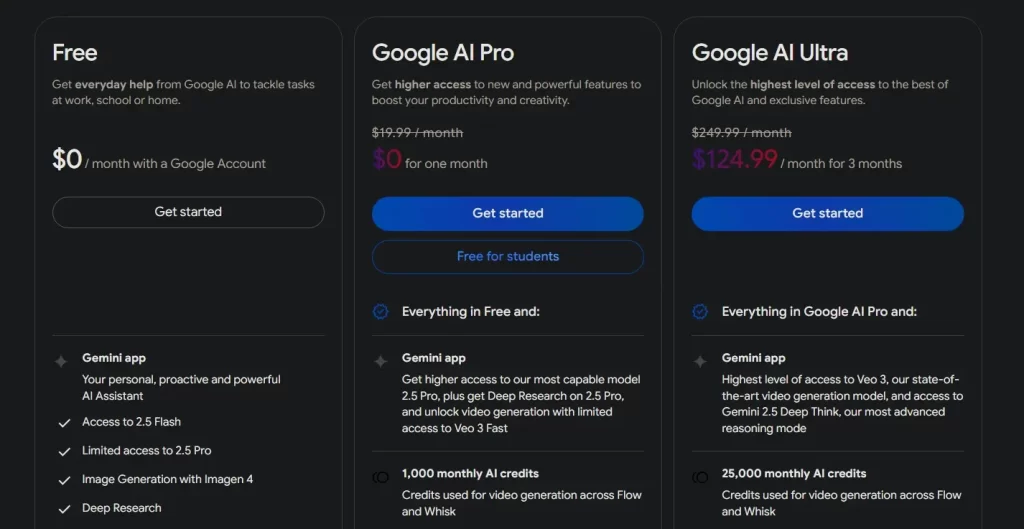Click the checkmark beside Access to 2.5 Flash
Screen dimensions: 1024x529
(64, 423)
